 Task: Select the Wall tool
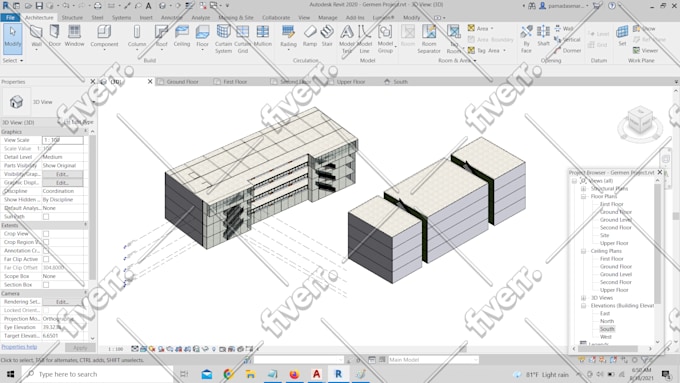click(36, 36)
